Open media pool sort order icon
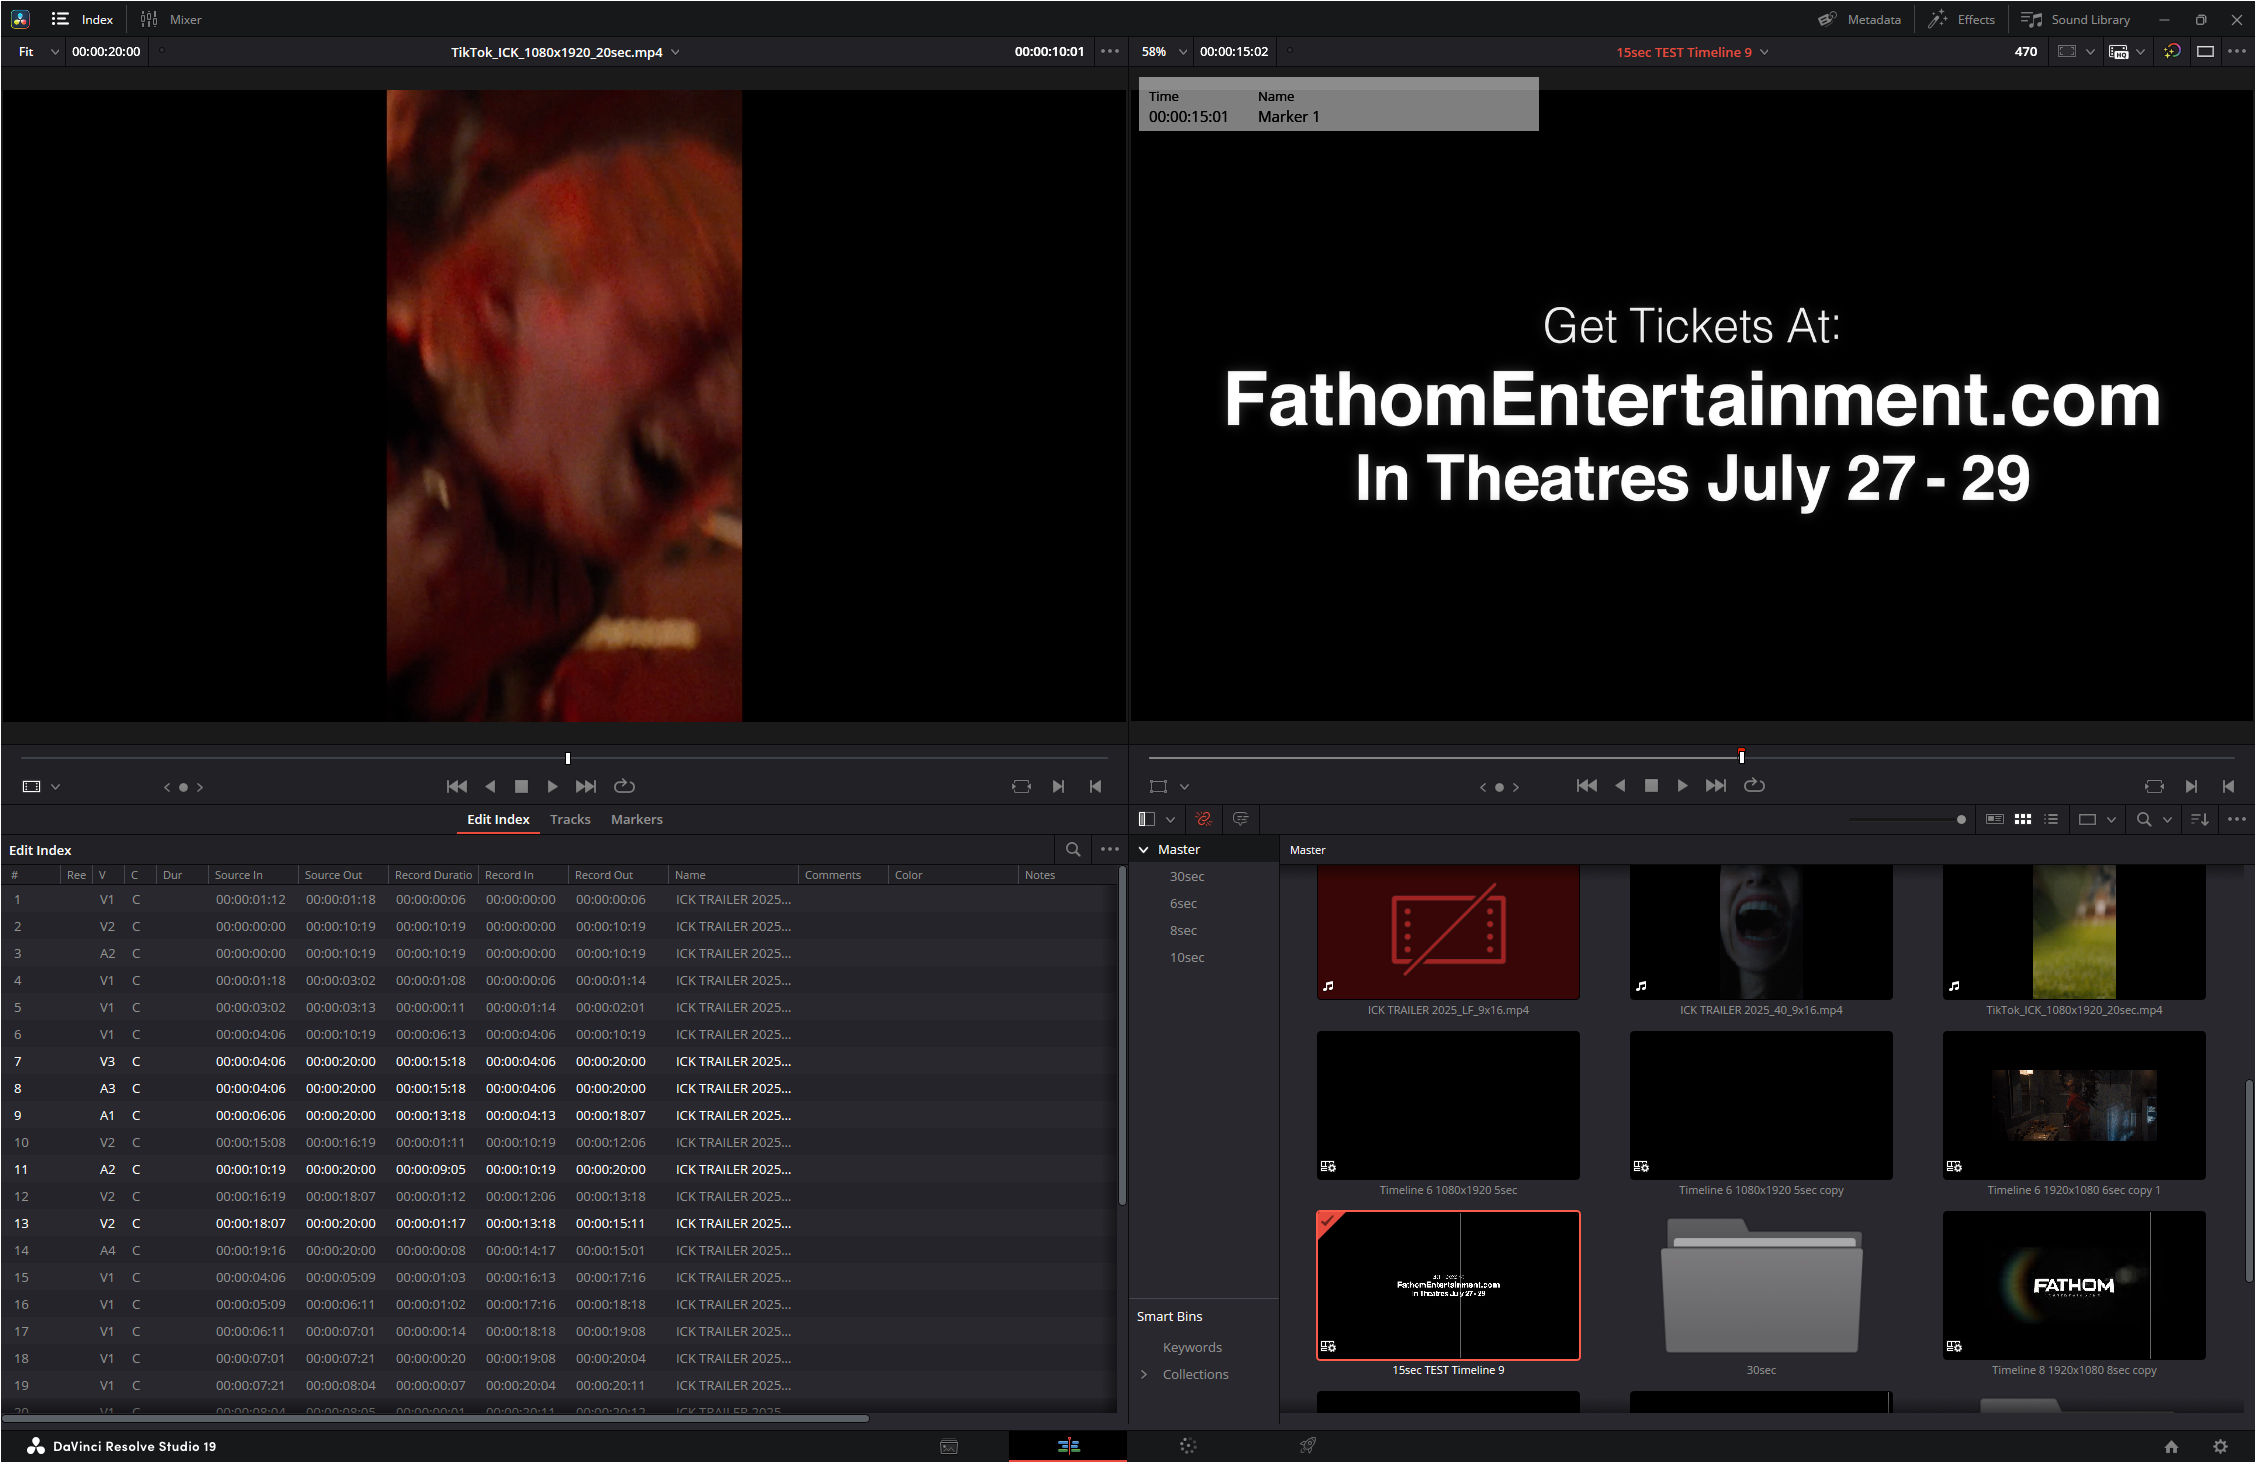 (2200, 819)
